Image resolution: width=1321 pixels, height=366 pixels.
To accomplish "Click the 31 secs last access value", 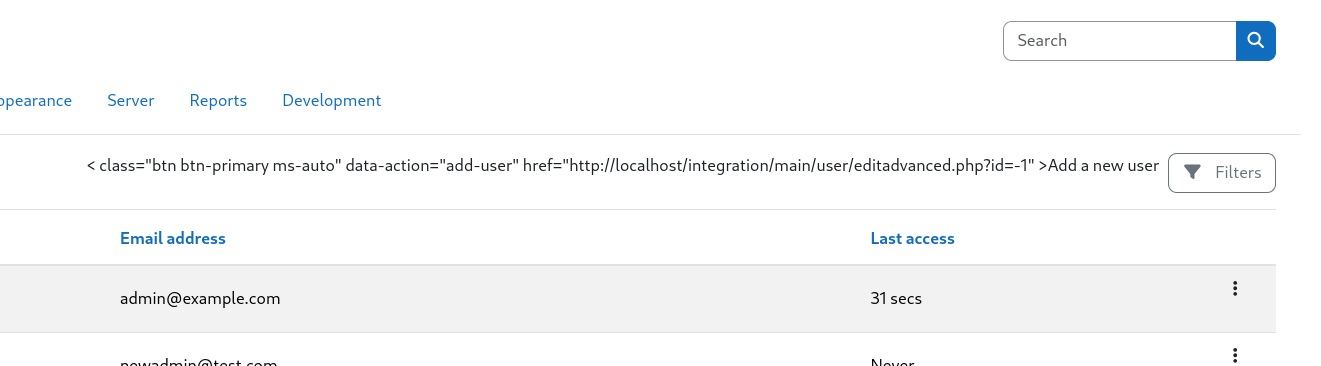I will click(x=896, y=299).
